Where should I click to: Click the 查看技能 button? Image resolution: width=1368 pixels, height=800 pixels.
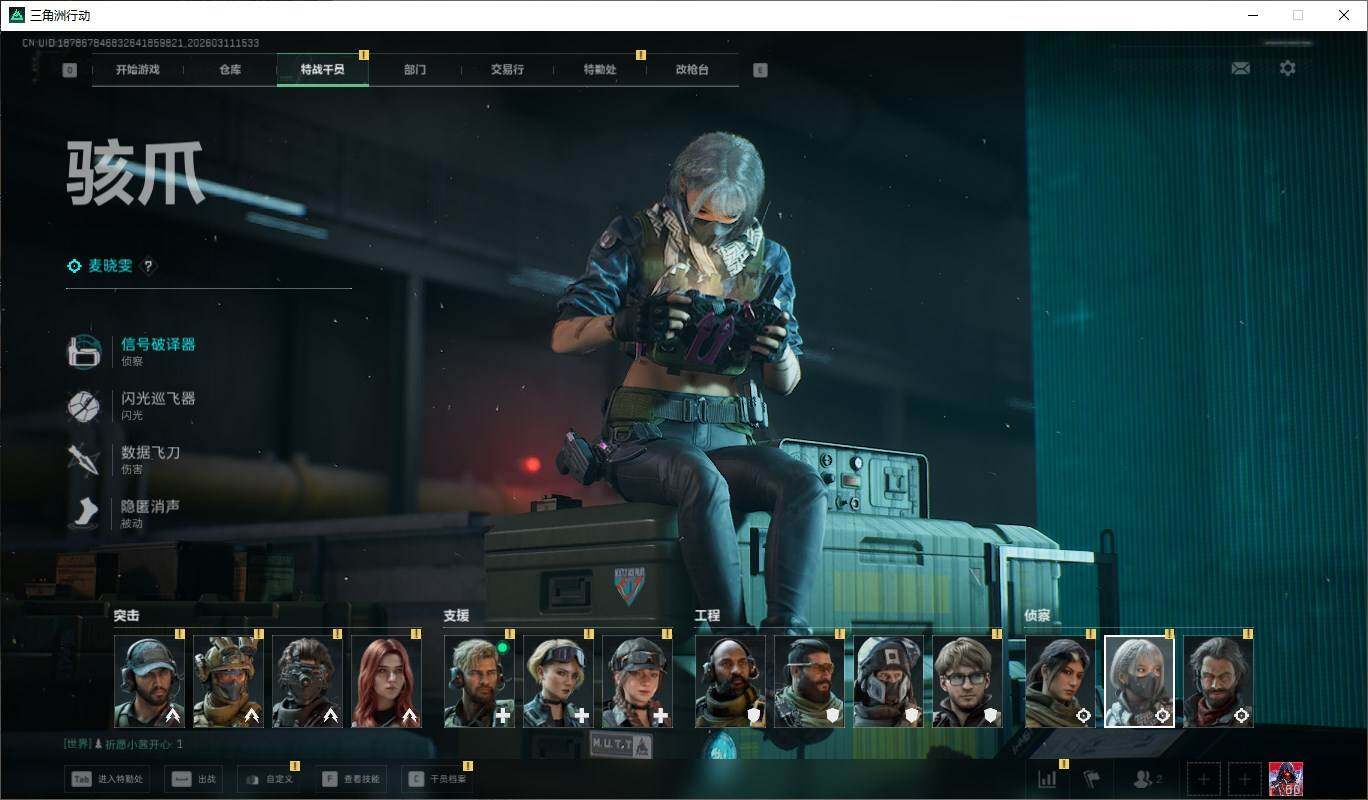pos(350,779)
